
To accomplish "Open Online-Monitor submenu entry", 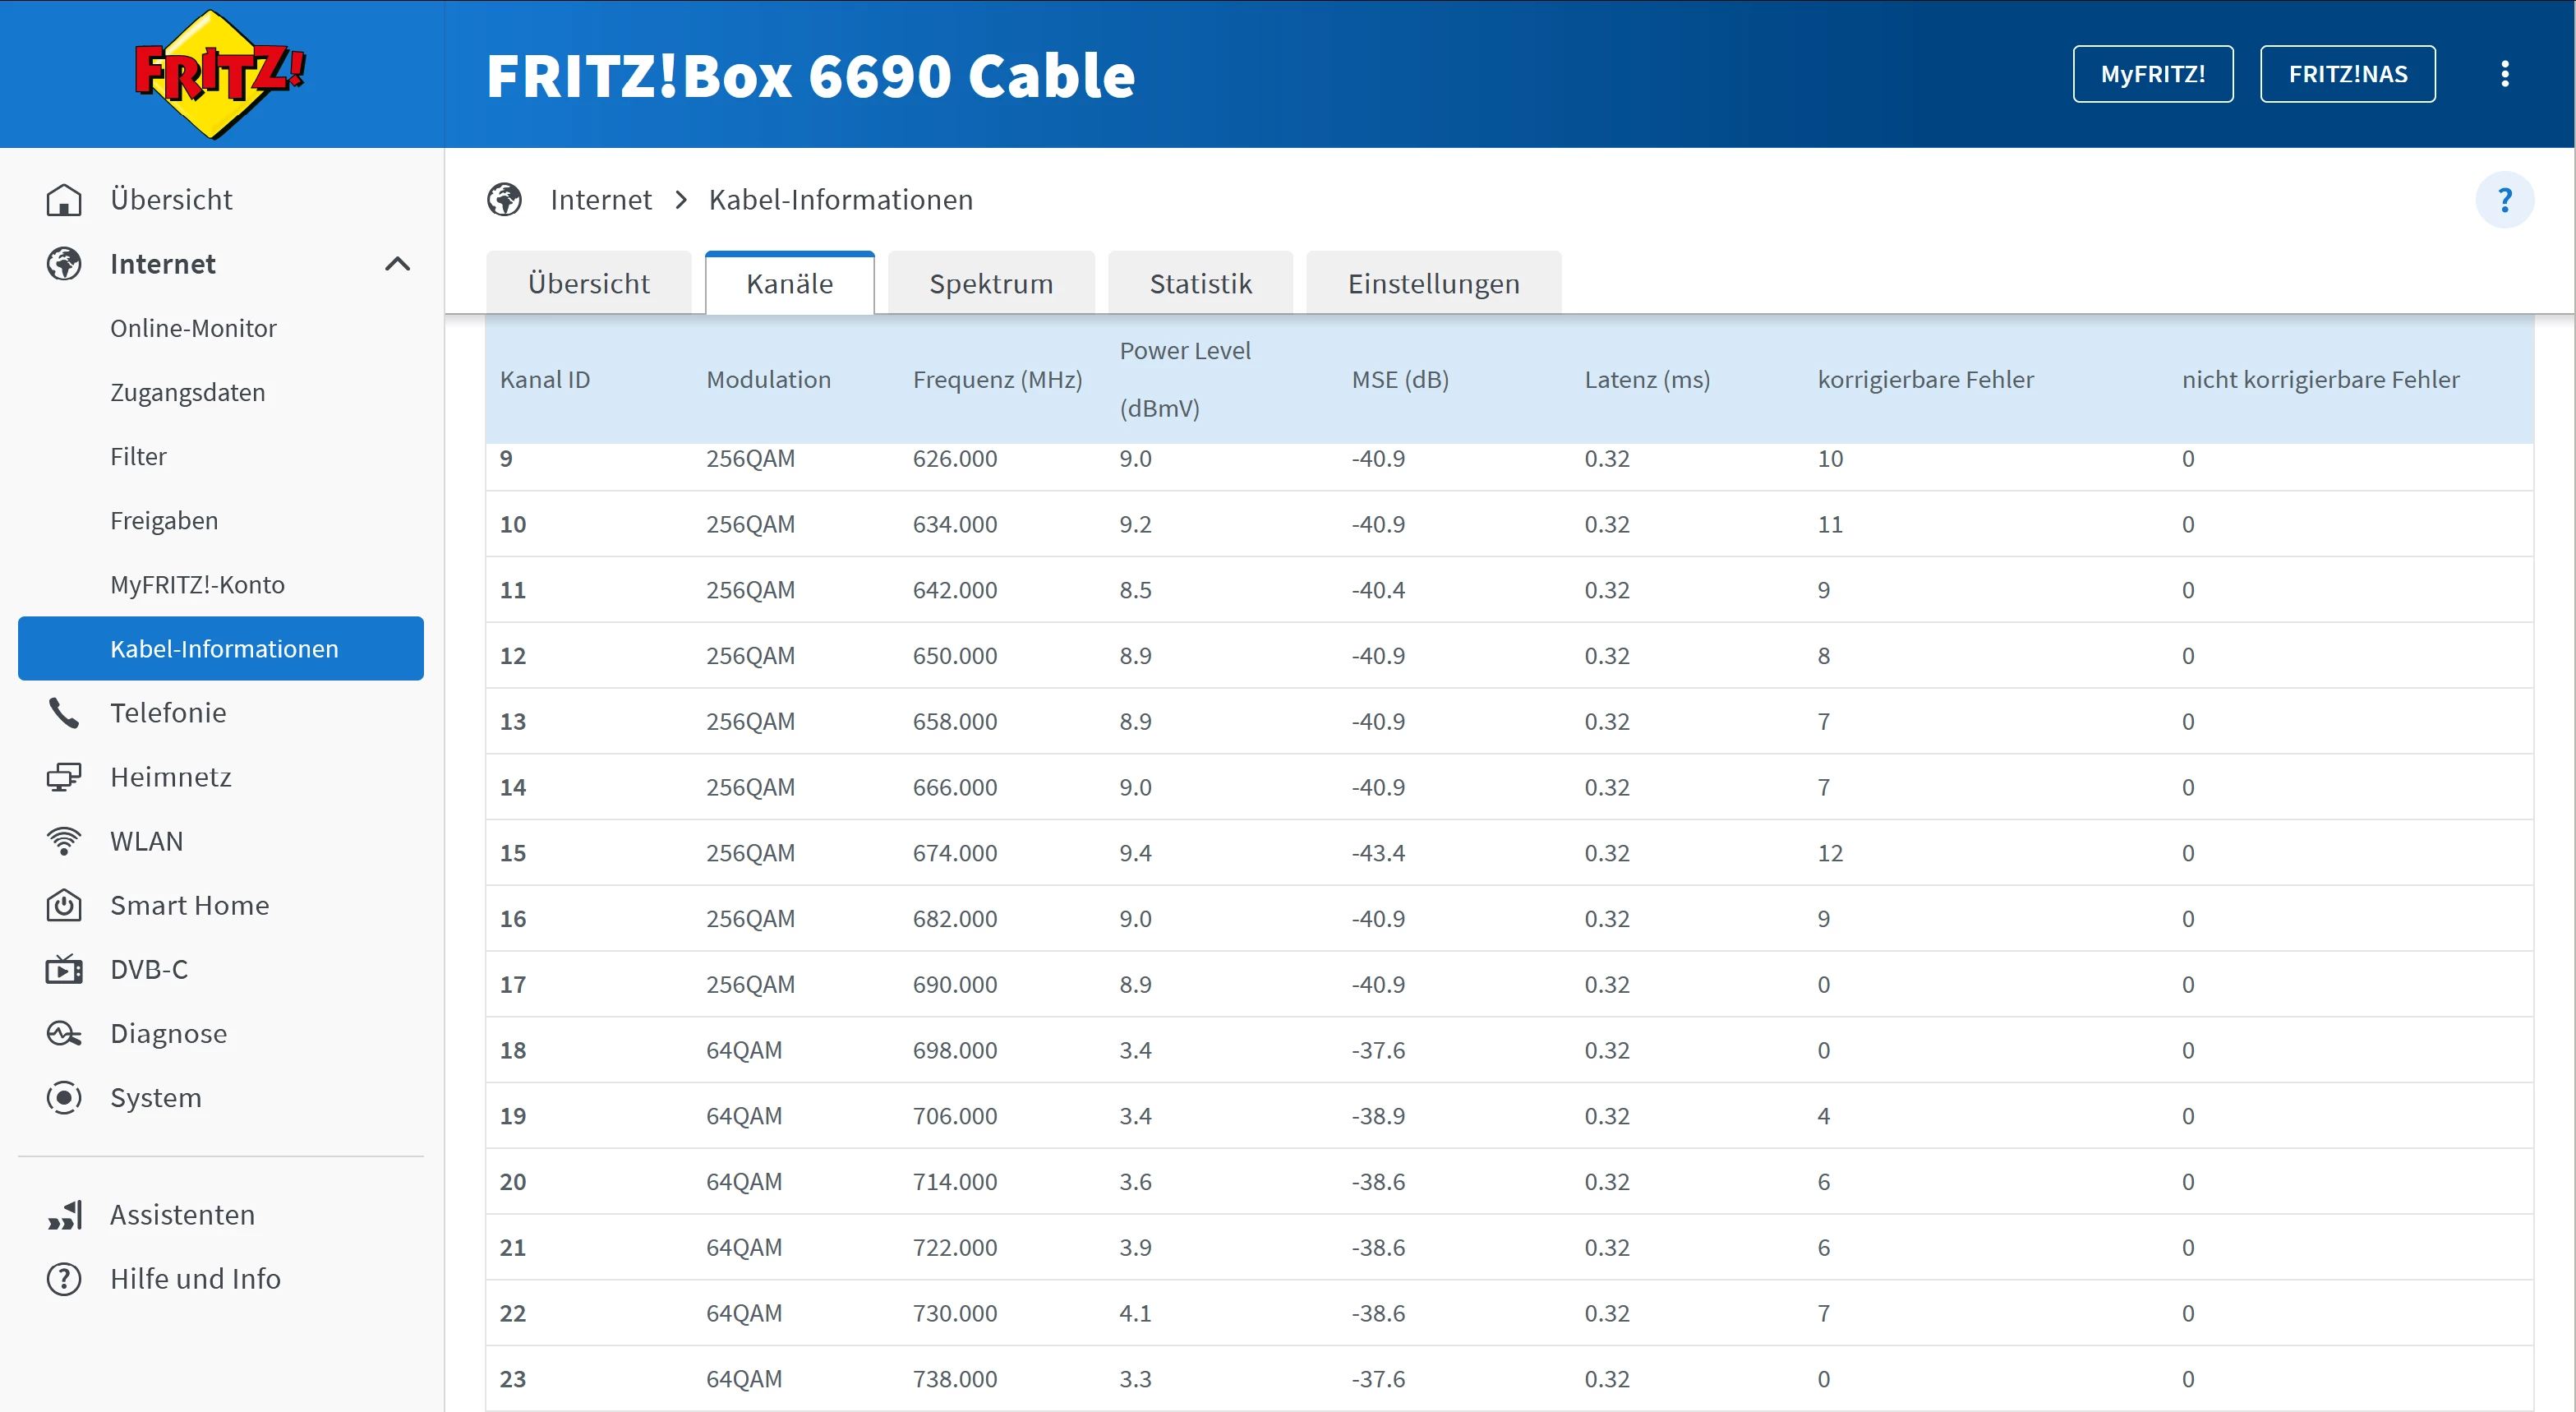I will [x=193, y=328].
